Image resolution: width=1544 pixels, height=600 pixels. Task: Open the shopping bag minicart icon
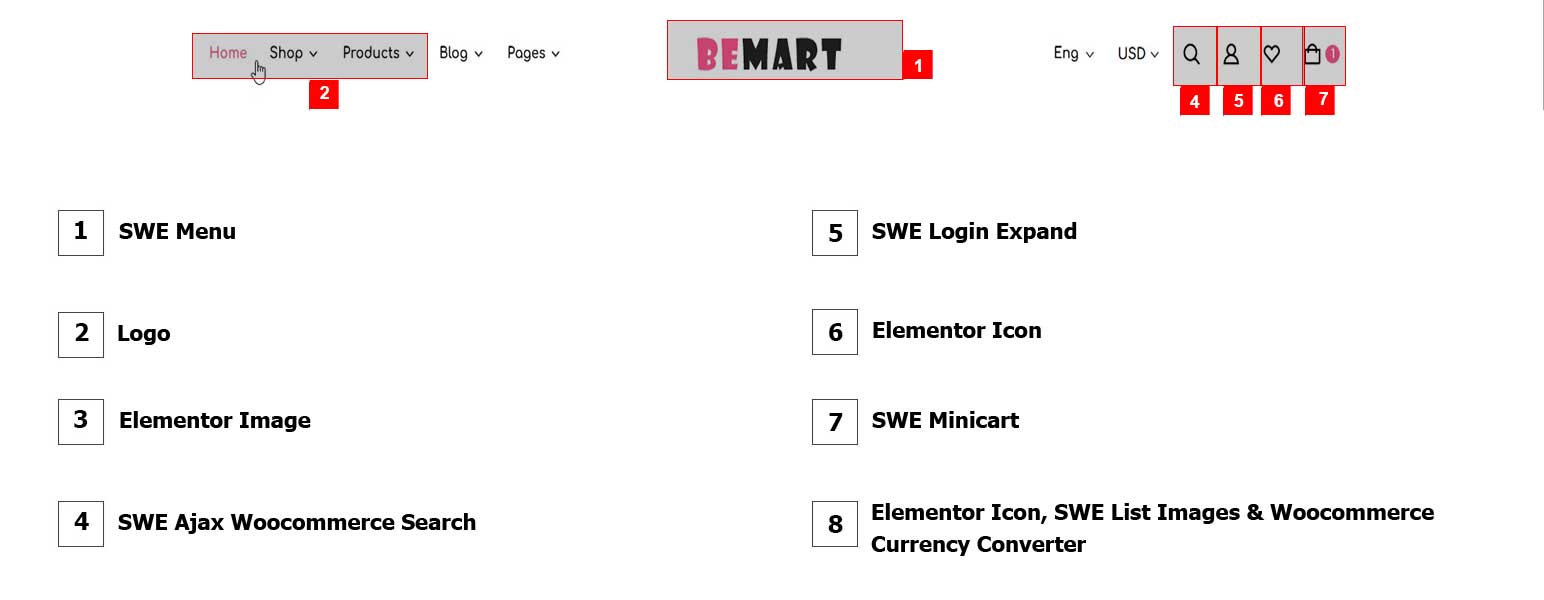pos(1312,54)
